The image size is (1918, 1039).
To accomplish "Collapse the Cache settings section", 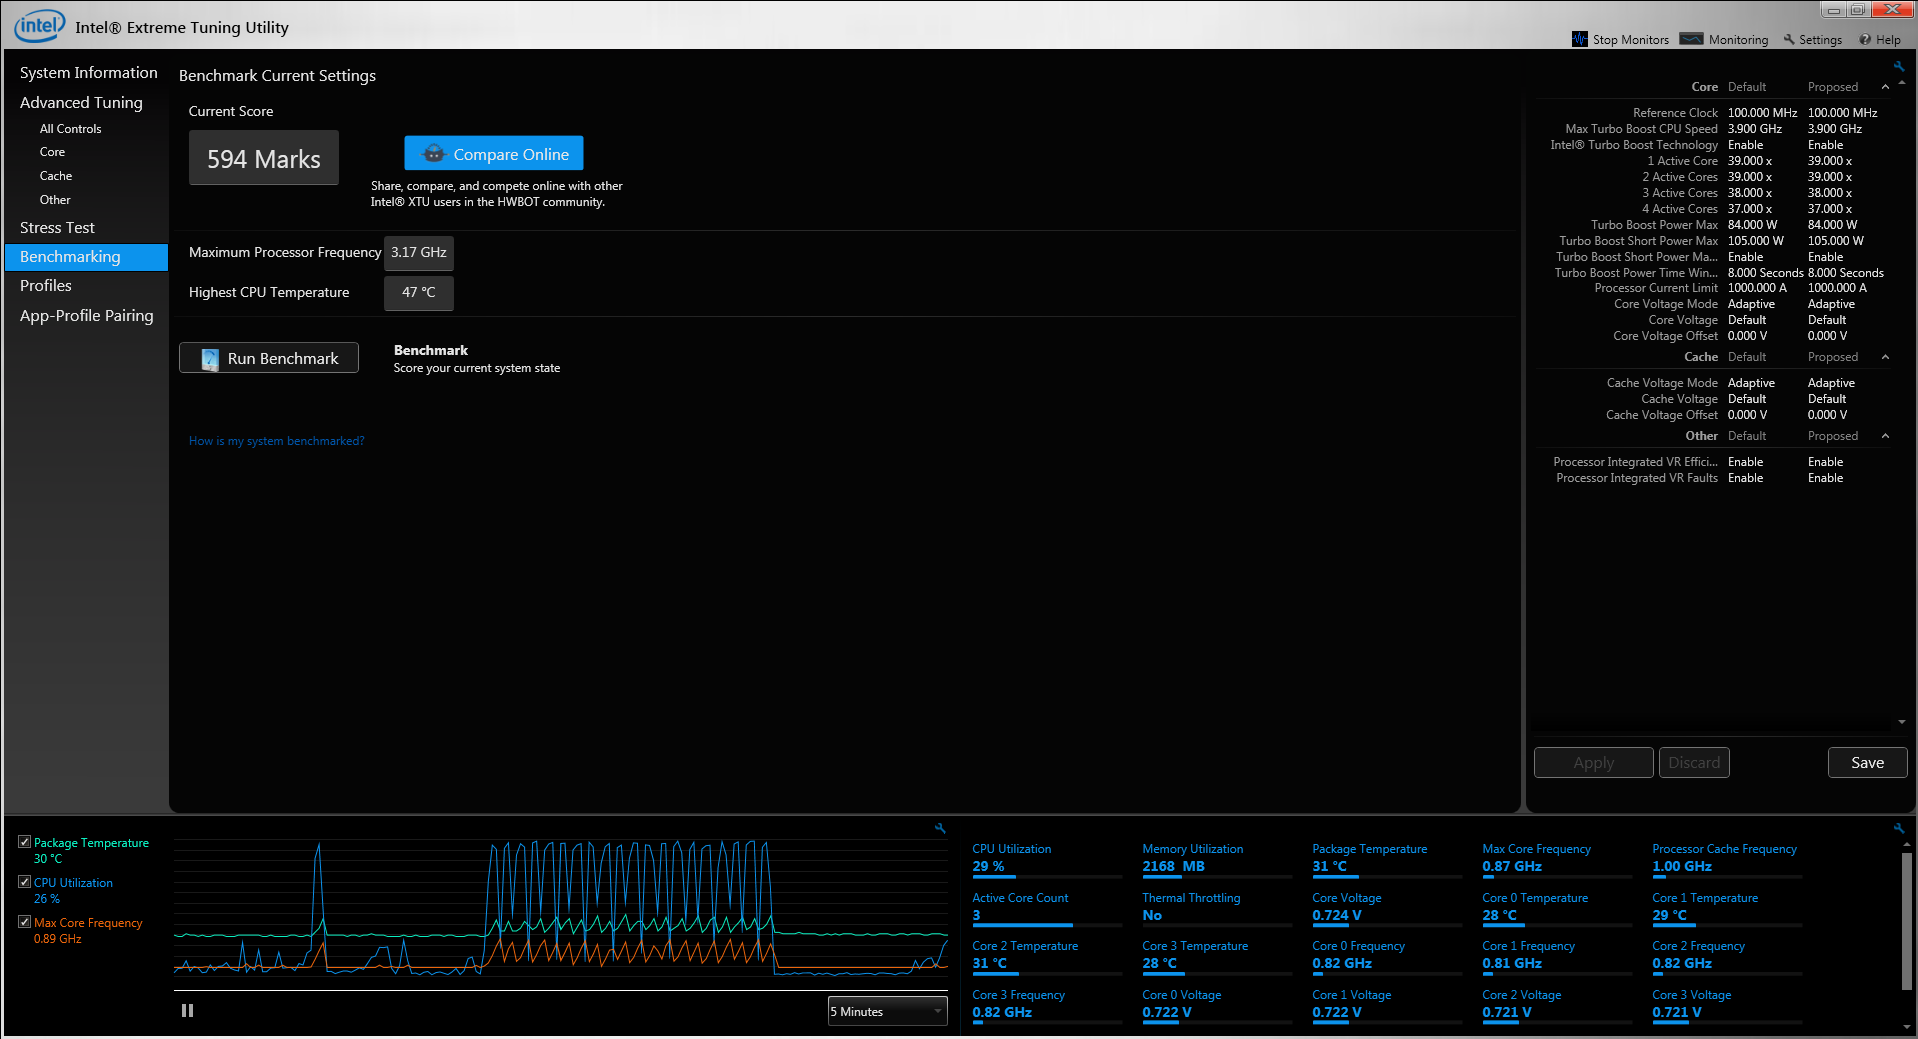I will (1885, 357).
